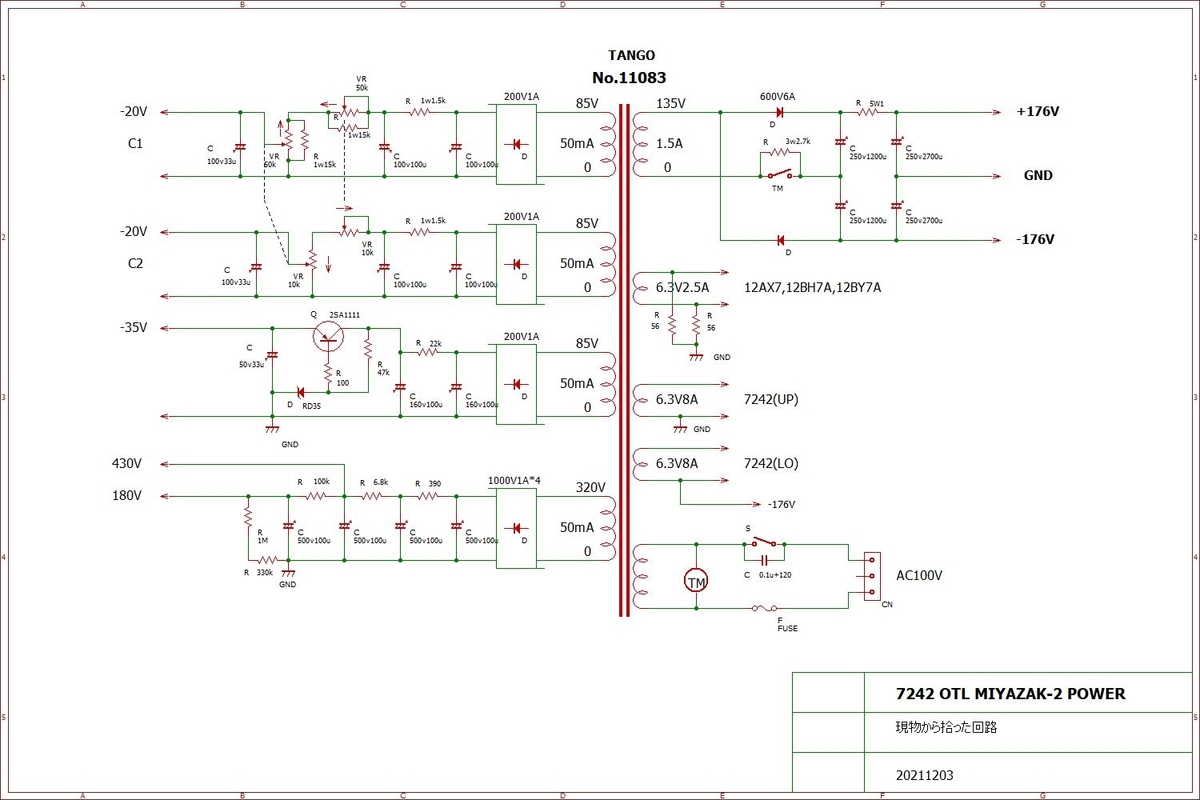Select the 12AX7,12BH7A,12BY7A heater label
The height and width of the screenshot is (800, 1200).
tap(812, 288)
